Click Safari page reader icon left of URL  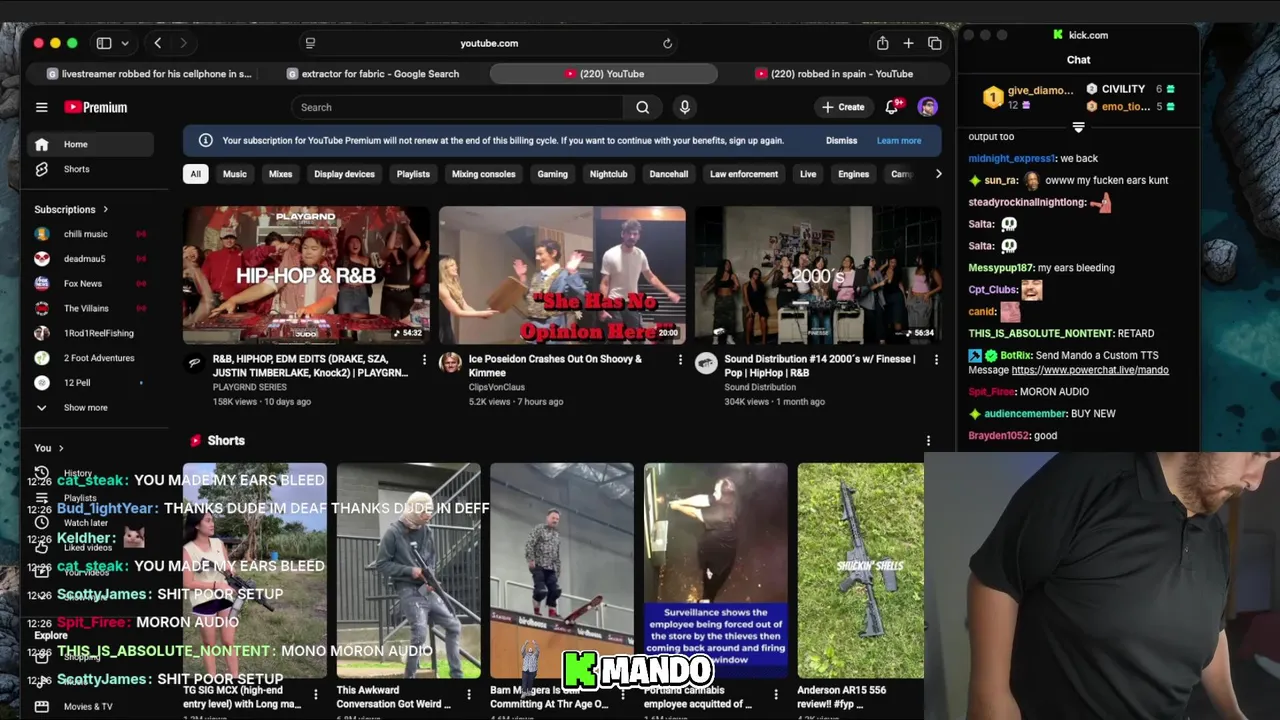(310, 43)
